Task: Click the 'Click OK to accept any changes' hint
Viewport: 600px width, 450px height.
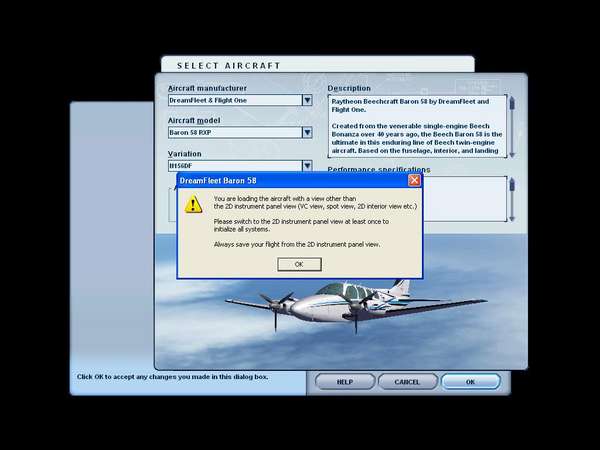Action: (172, 377)
